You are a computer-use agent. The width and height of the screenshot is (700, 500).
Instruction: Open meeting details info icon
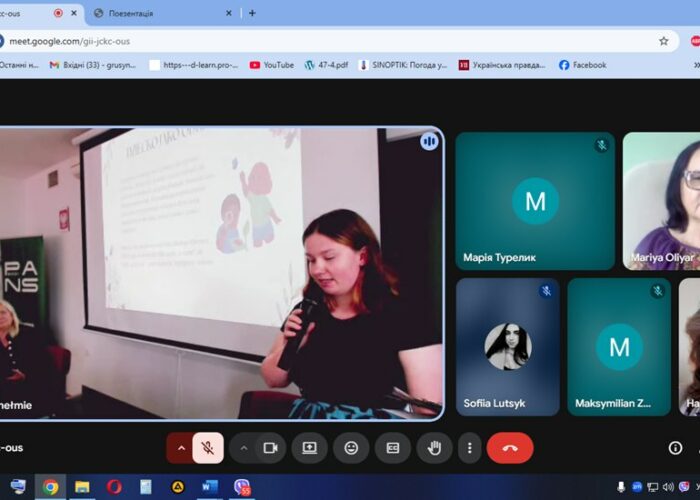coord(675,448)
